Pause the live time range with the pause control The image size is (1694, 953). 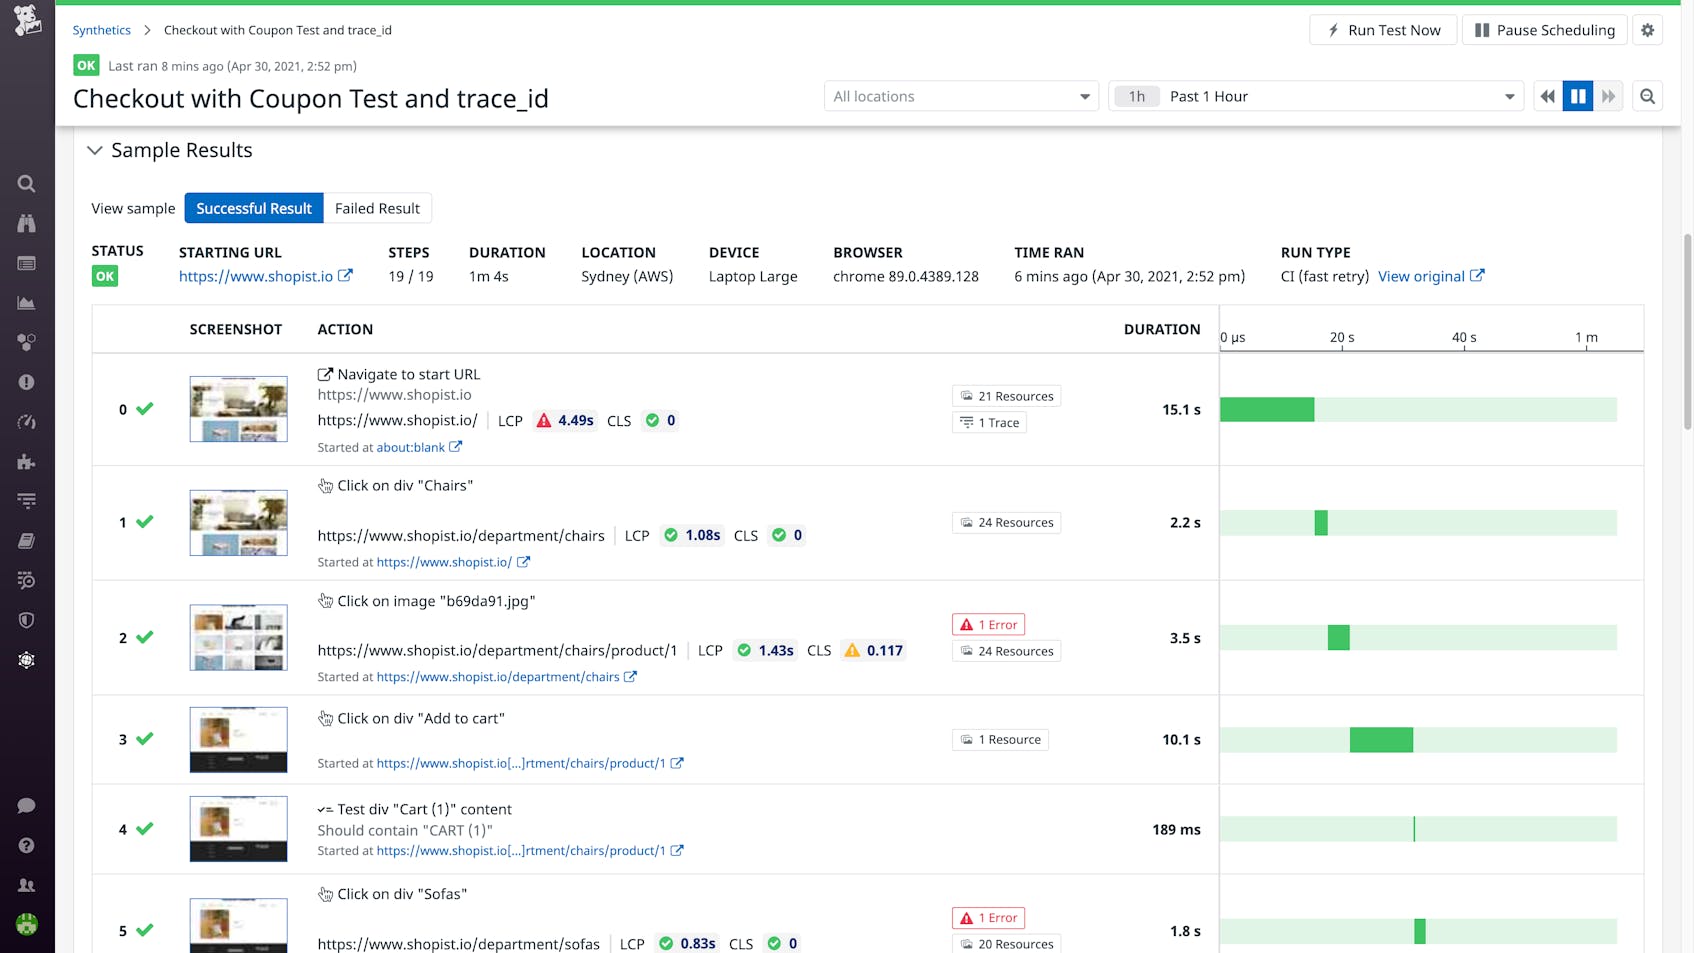pos(1578,96)
